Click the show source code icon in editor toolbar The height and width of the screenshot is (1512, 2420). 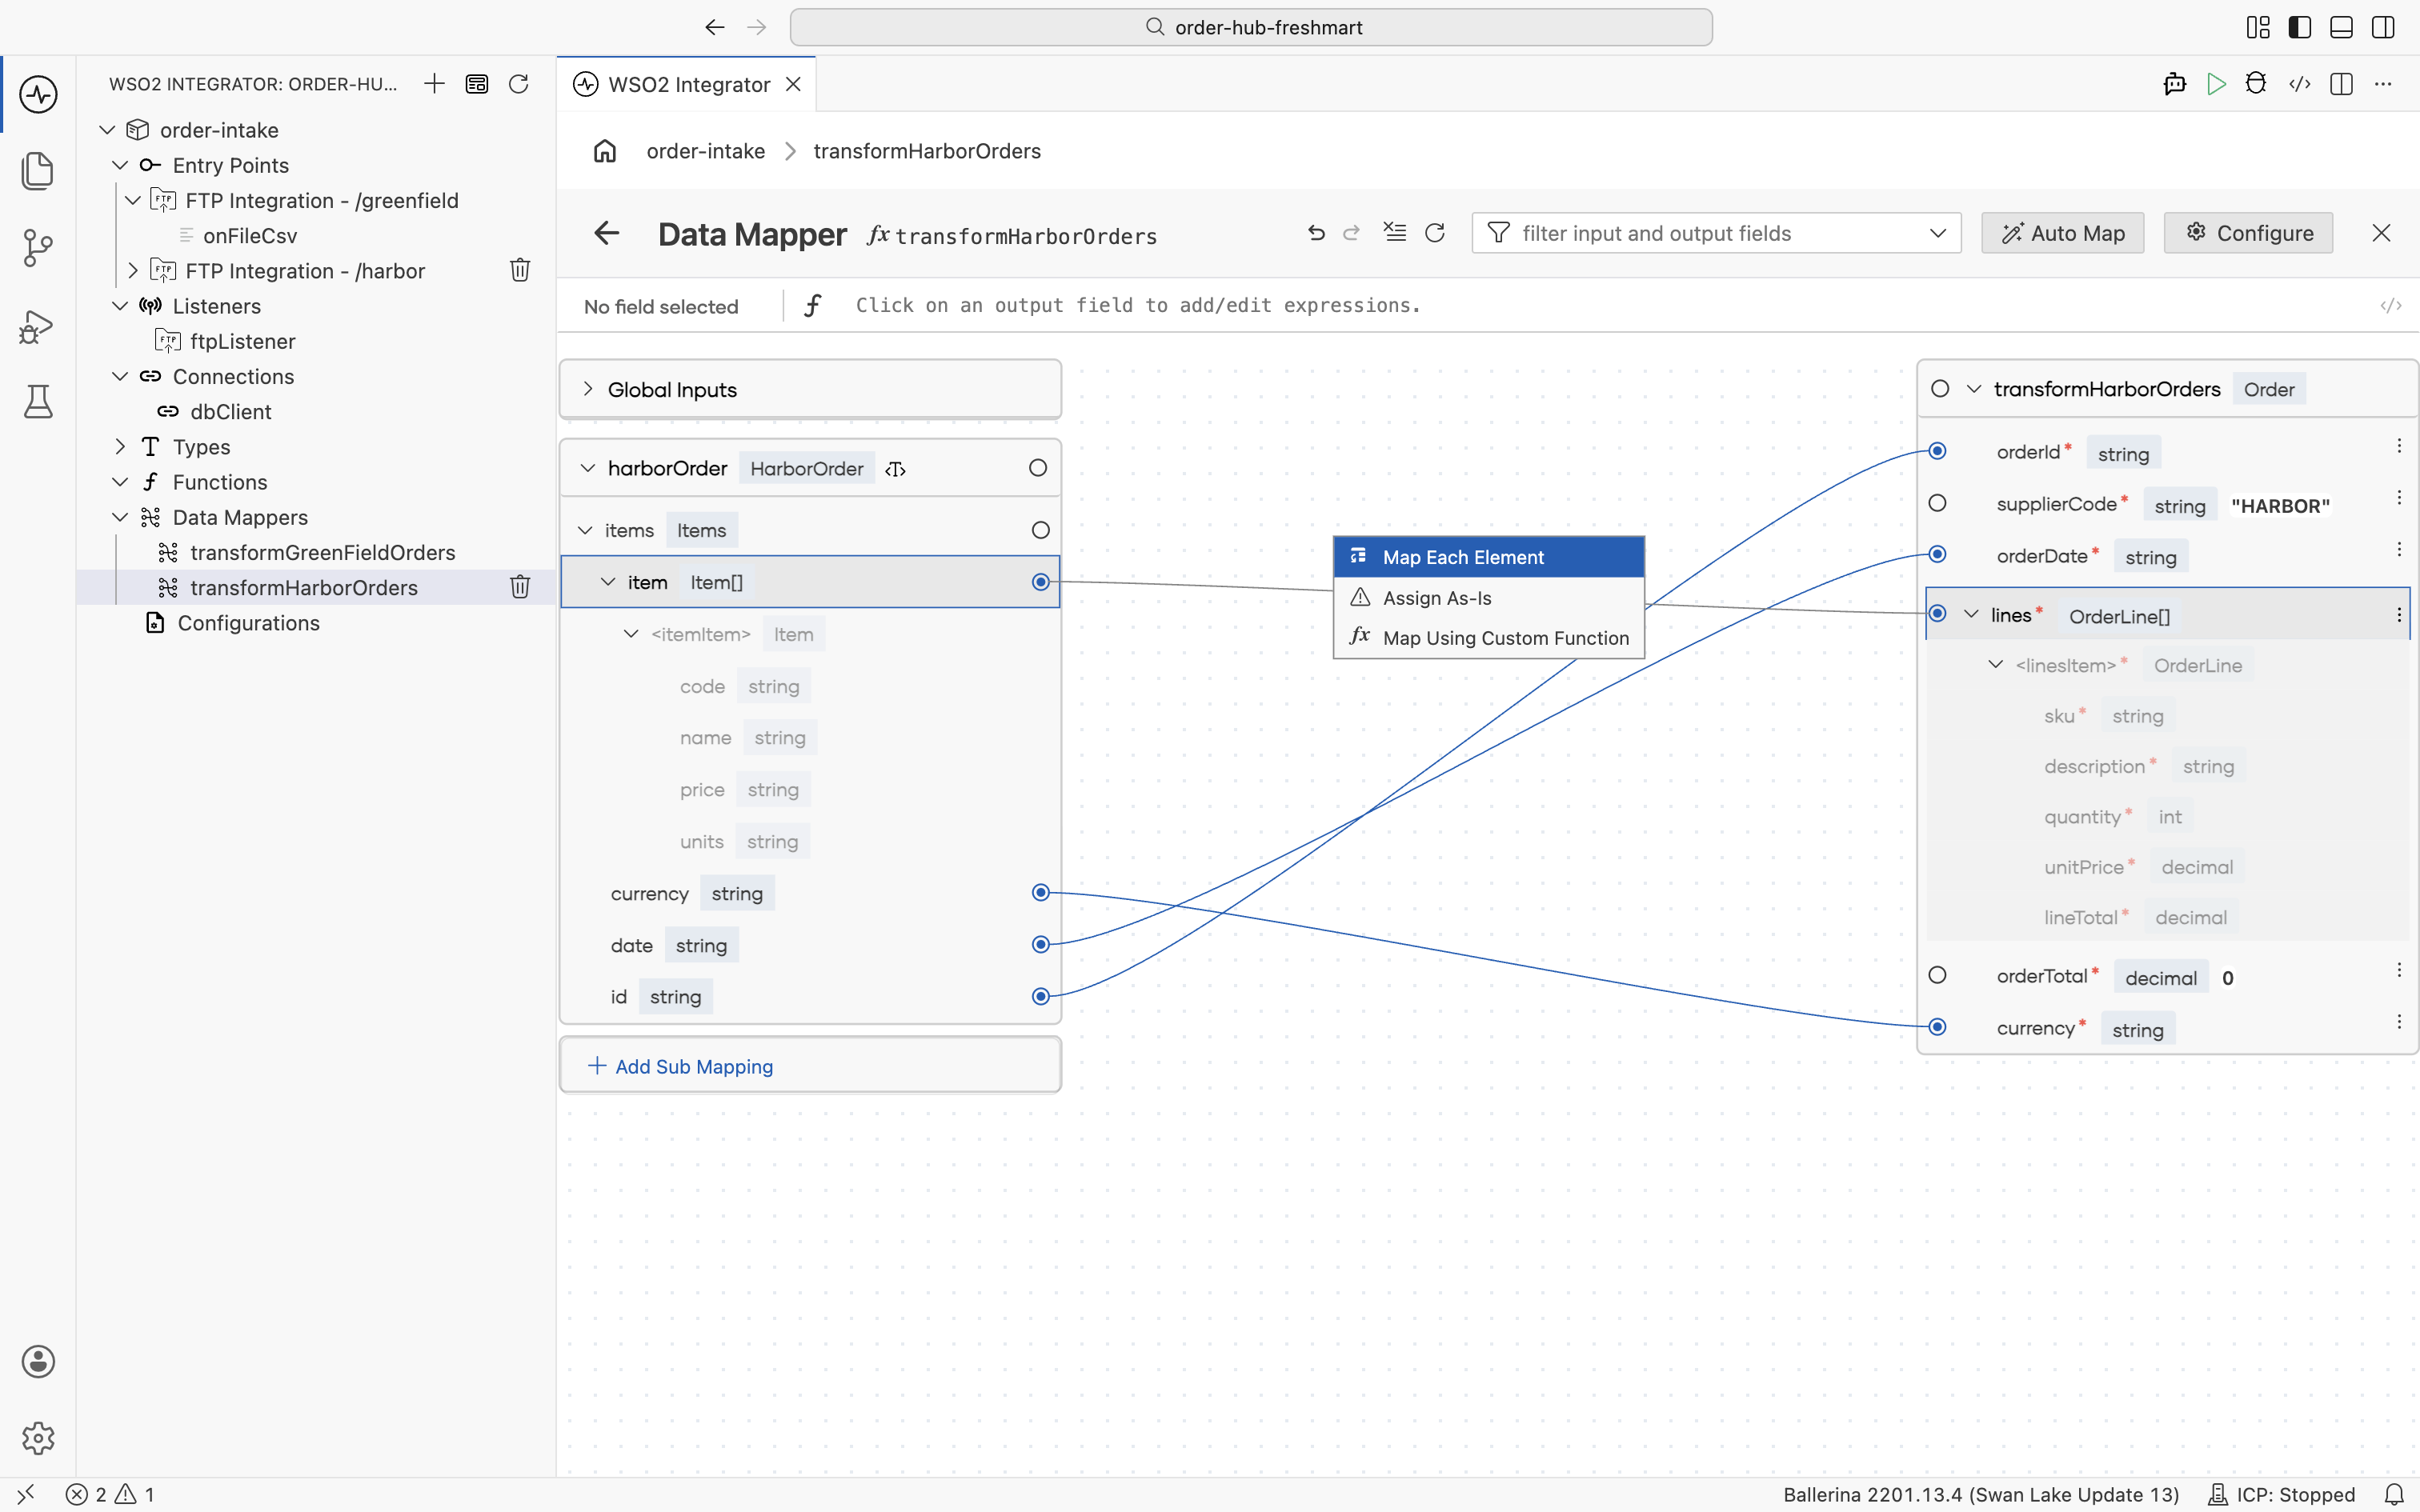(2300, 84)
